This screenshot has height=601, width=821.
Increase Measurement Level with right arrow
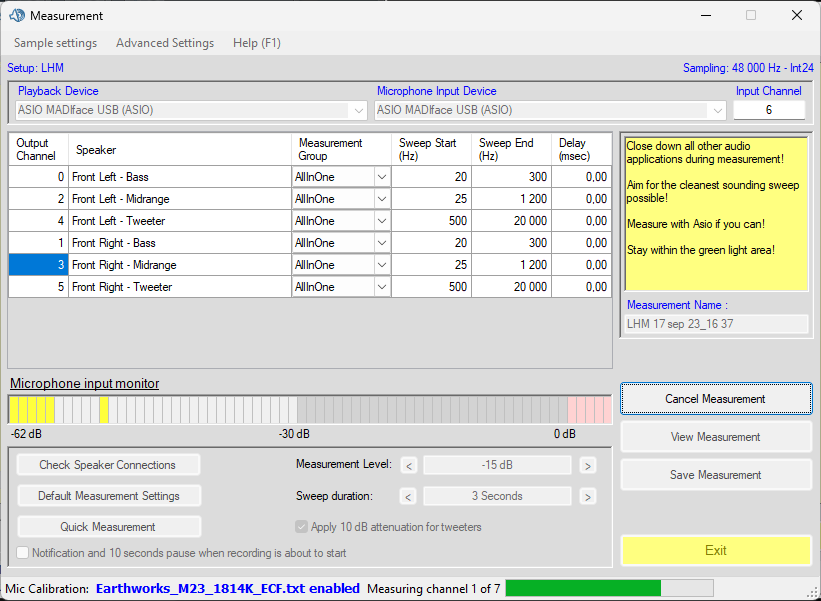(587, 465)
